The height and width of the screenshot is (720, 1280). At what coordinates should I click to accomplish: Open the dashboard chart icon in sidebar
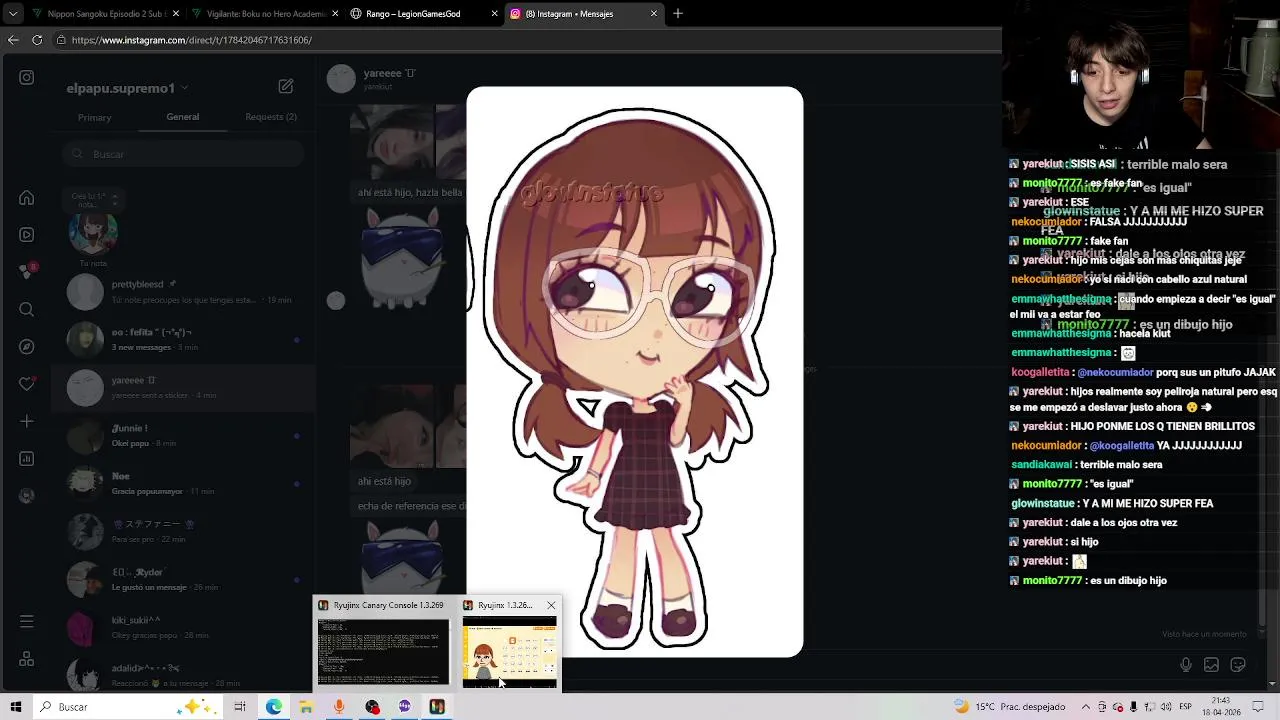point(27,459)
